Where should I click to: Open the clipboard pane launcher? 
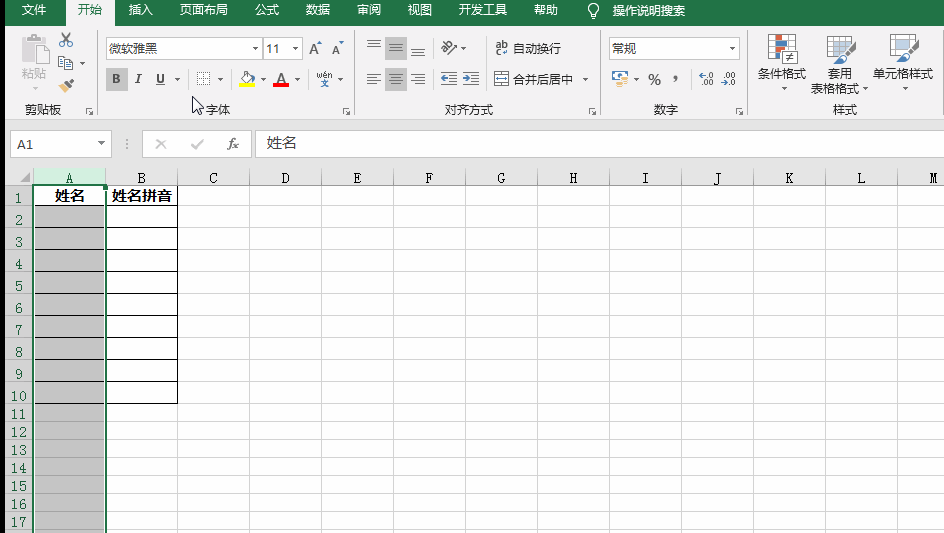89,111
